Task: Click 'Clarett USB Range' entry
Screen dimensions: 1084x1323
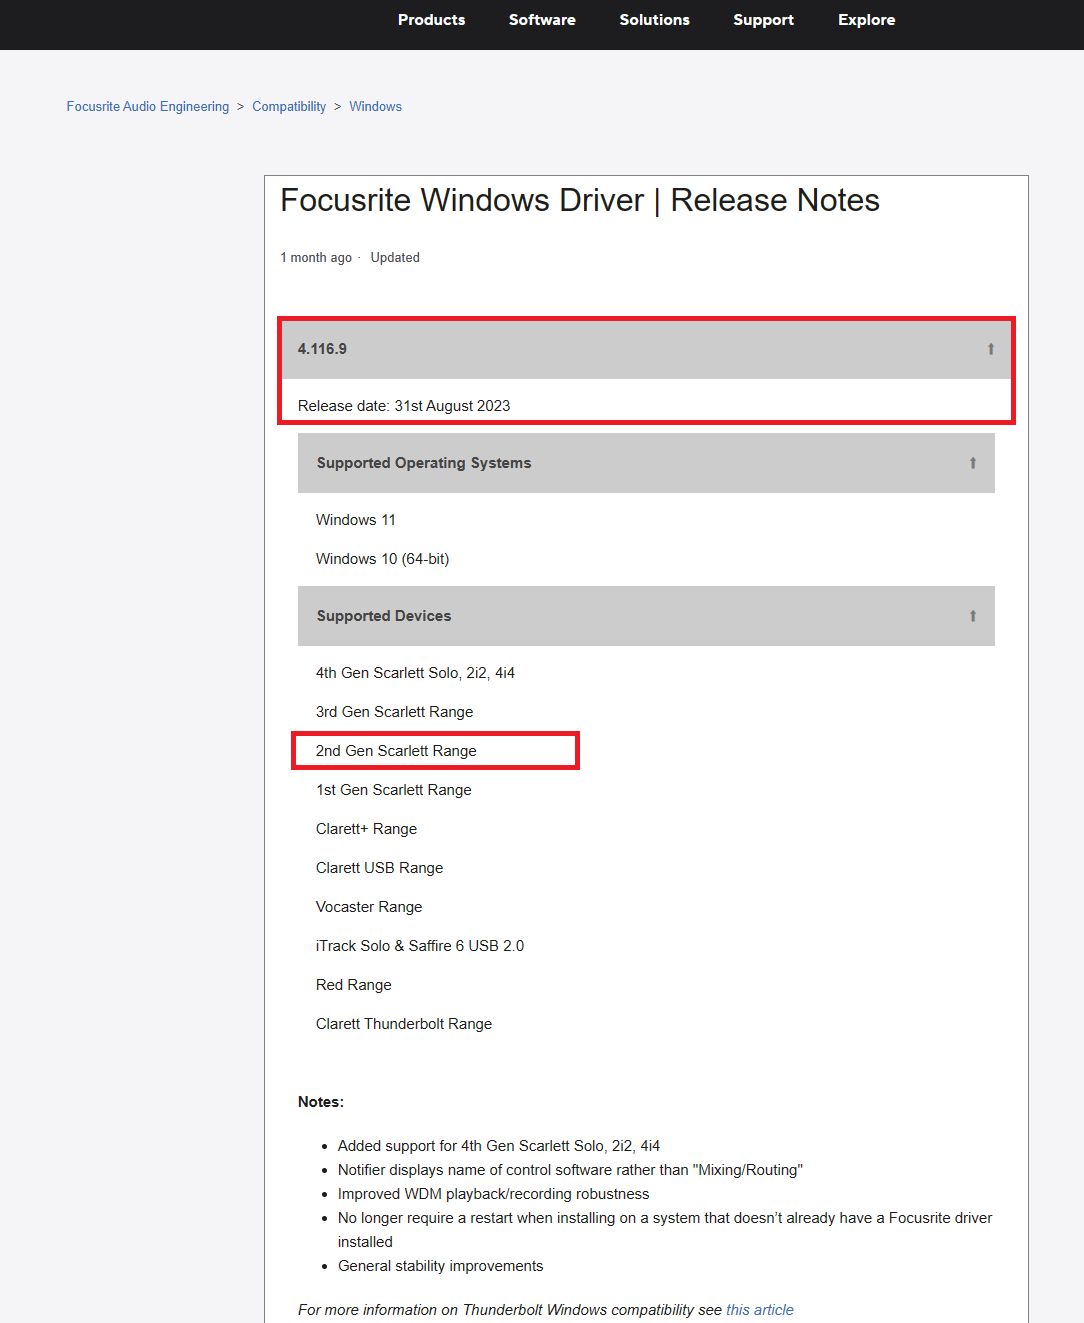Action: pyautogui.click(x=379, y=868)
